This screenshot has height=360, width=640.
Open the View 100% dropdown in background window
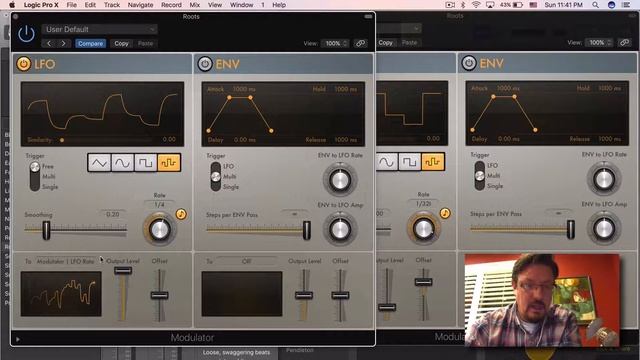coord(598,42)
